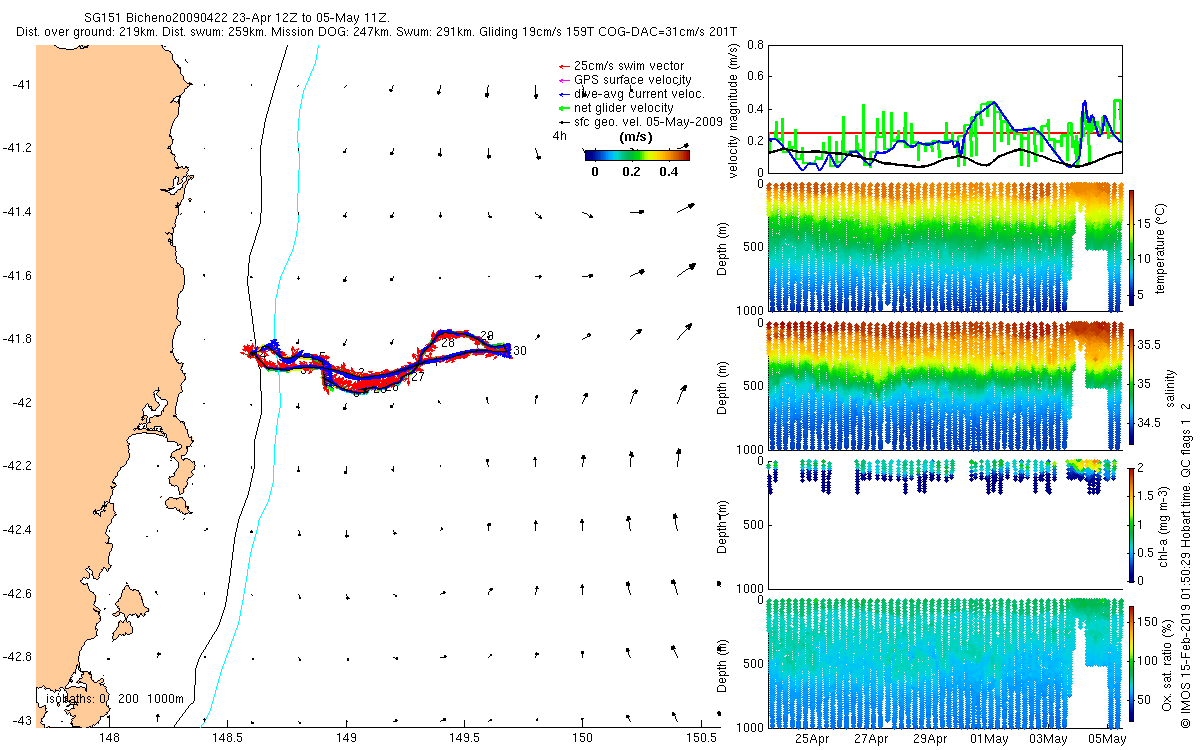Click the '0.8' tick on the velocity magnitude axis
Screen dimensions: 1200x750
pyautogui.click(x=755, y=45)
